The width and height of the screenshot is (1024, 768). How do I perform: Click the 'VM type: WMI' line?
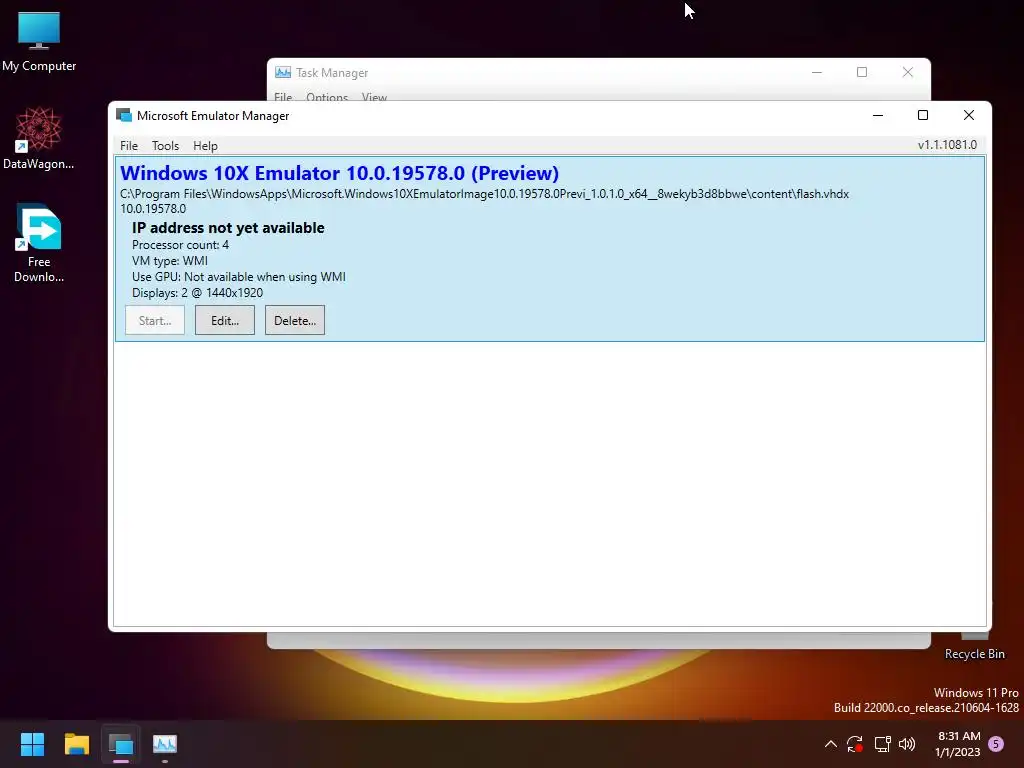click(170, 261)
